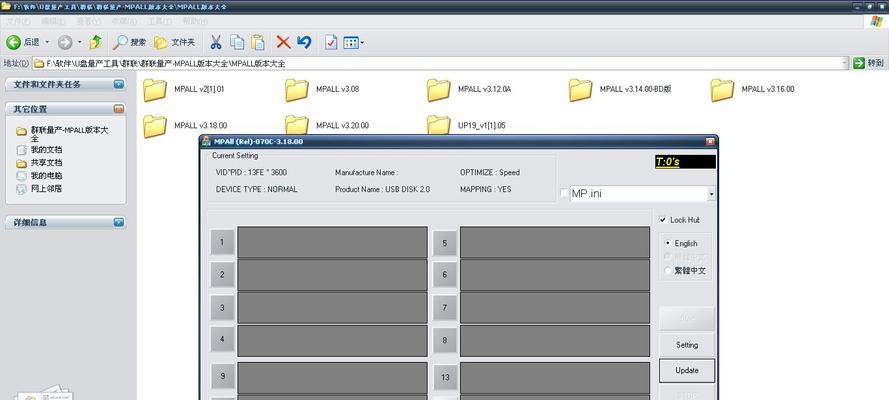Expand the 详细信息 panel
The image size is (889, 400).
[118, 222]
